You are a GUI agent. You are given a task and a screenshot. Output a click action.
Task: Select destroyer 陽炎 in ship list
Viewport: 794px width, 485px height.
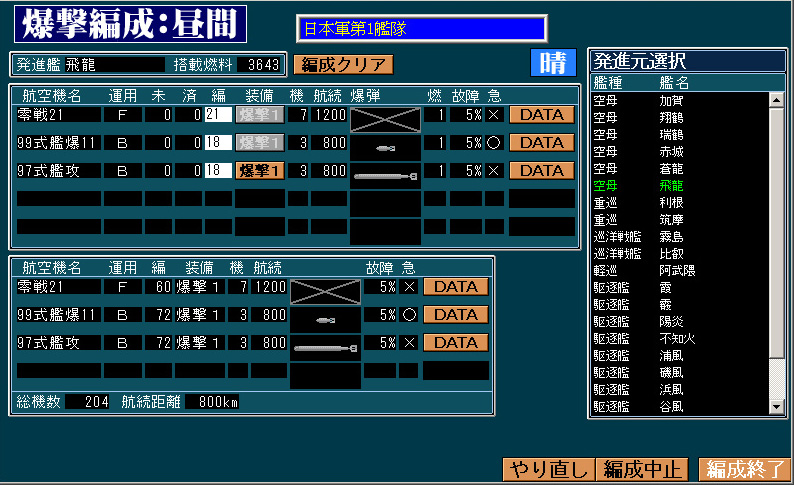point(680,321)
